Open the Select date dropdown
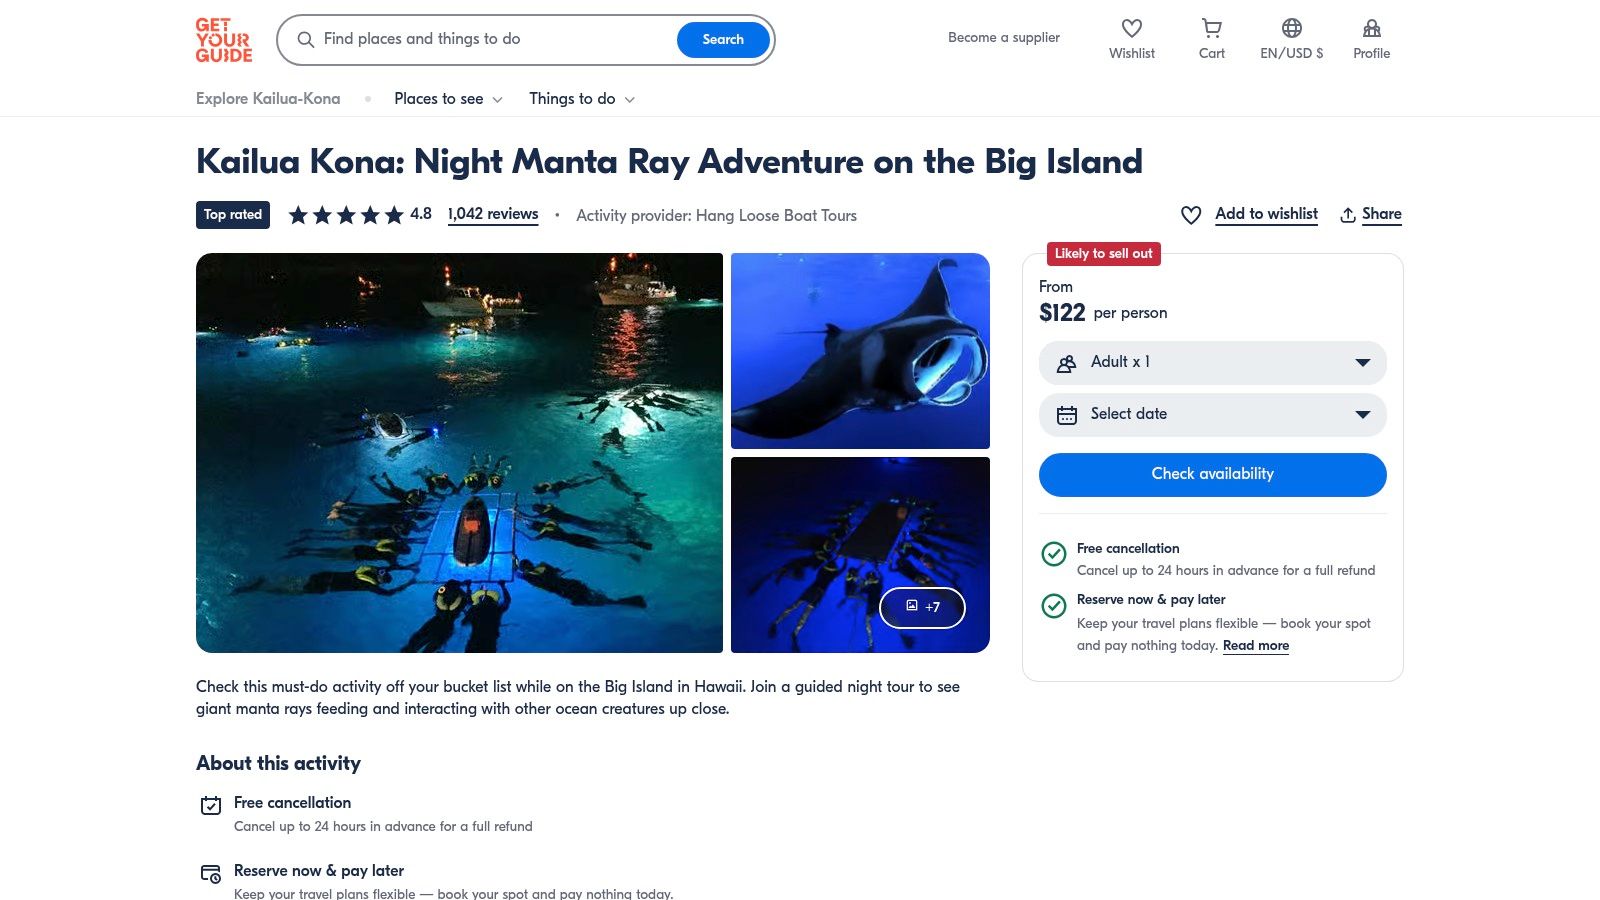This screenshot has width=1600, height=900. (x=1212, y=415)
